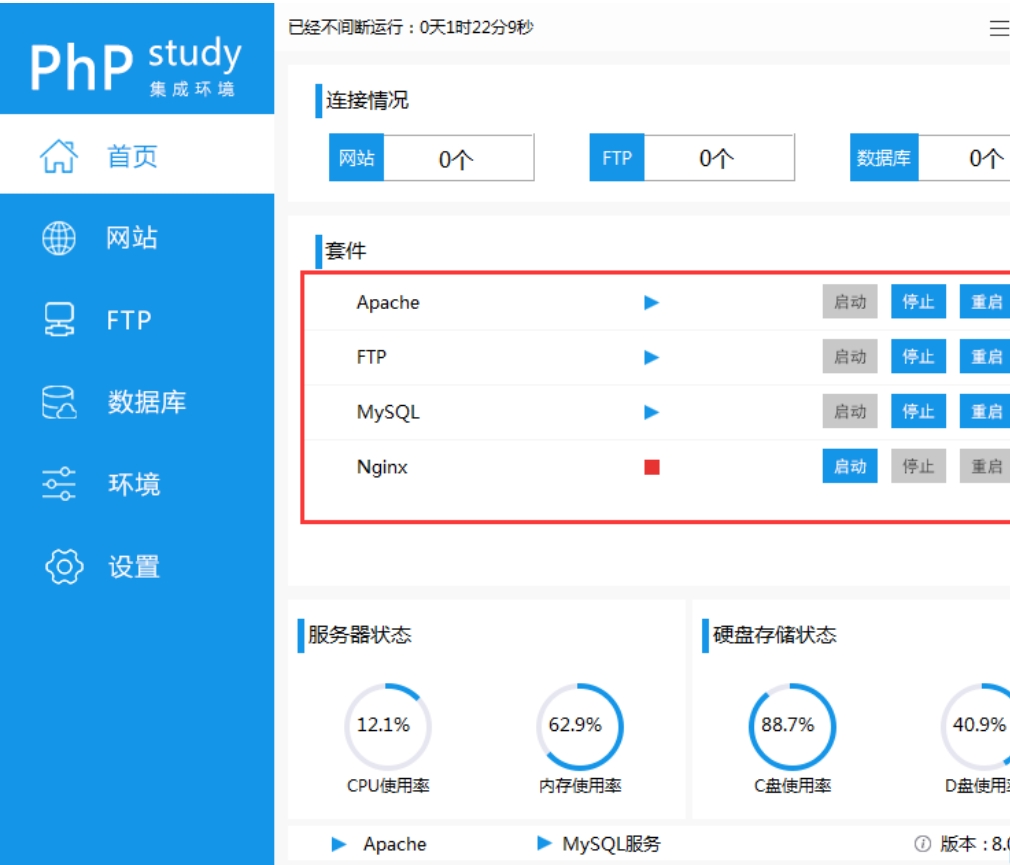1010x865 pixels.
Task: Open the 设置 settings section
Action: pos(137,566)
